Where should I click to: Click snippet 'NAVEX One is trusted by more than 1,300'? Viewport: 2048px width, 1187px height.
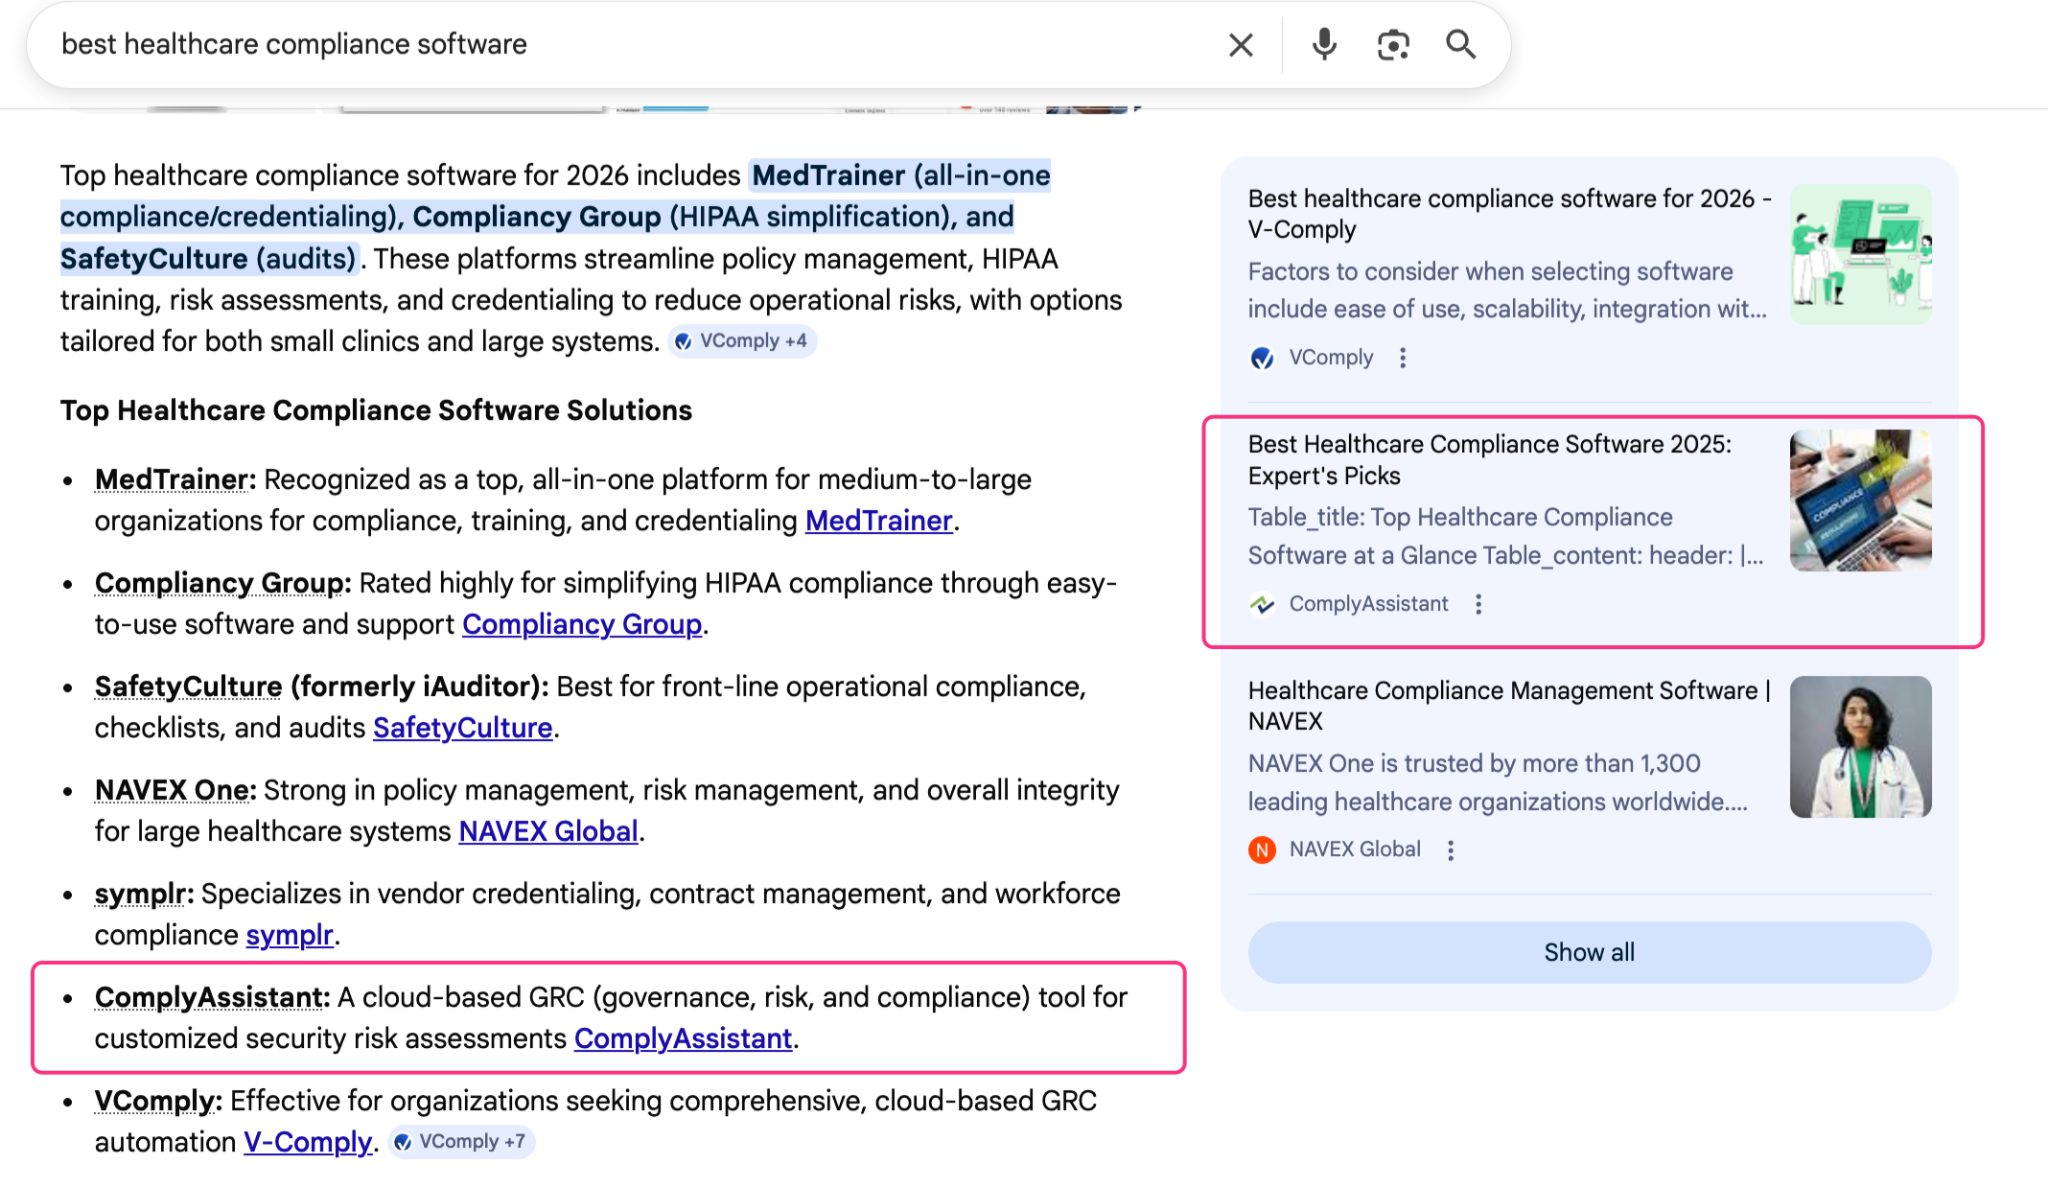1474,764
